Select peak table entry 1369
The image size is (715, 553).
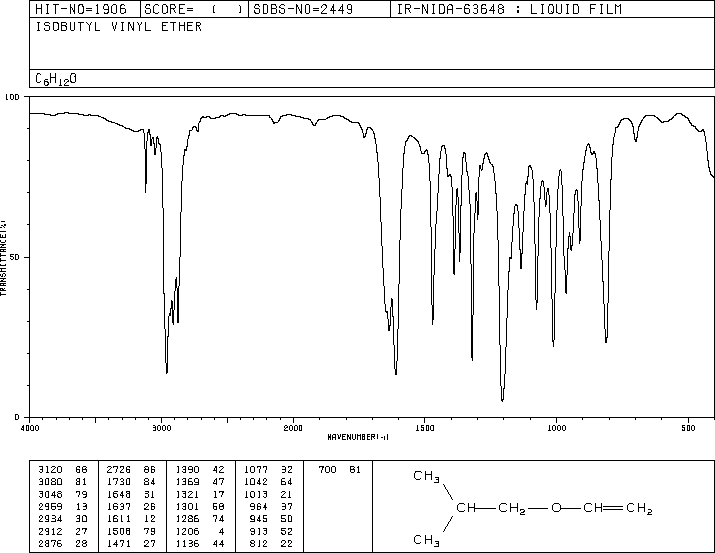pyautogui.click(x=187, y=482)
